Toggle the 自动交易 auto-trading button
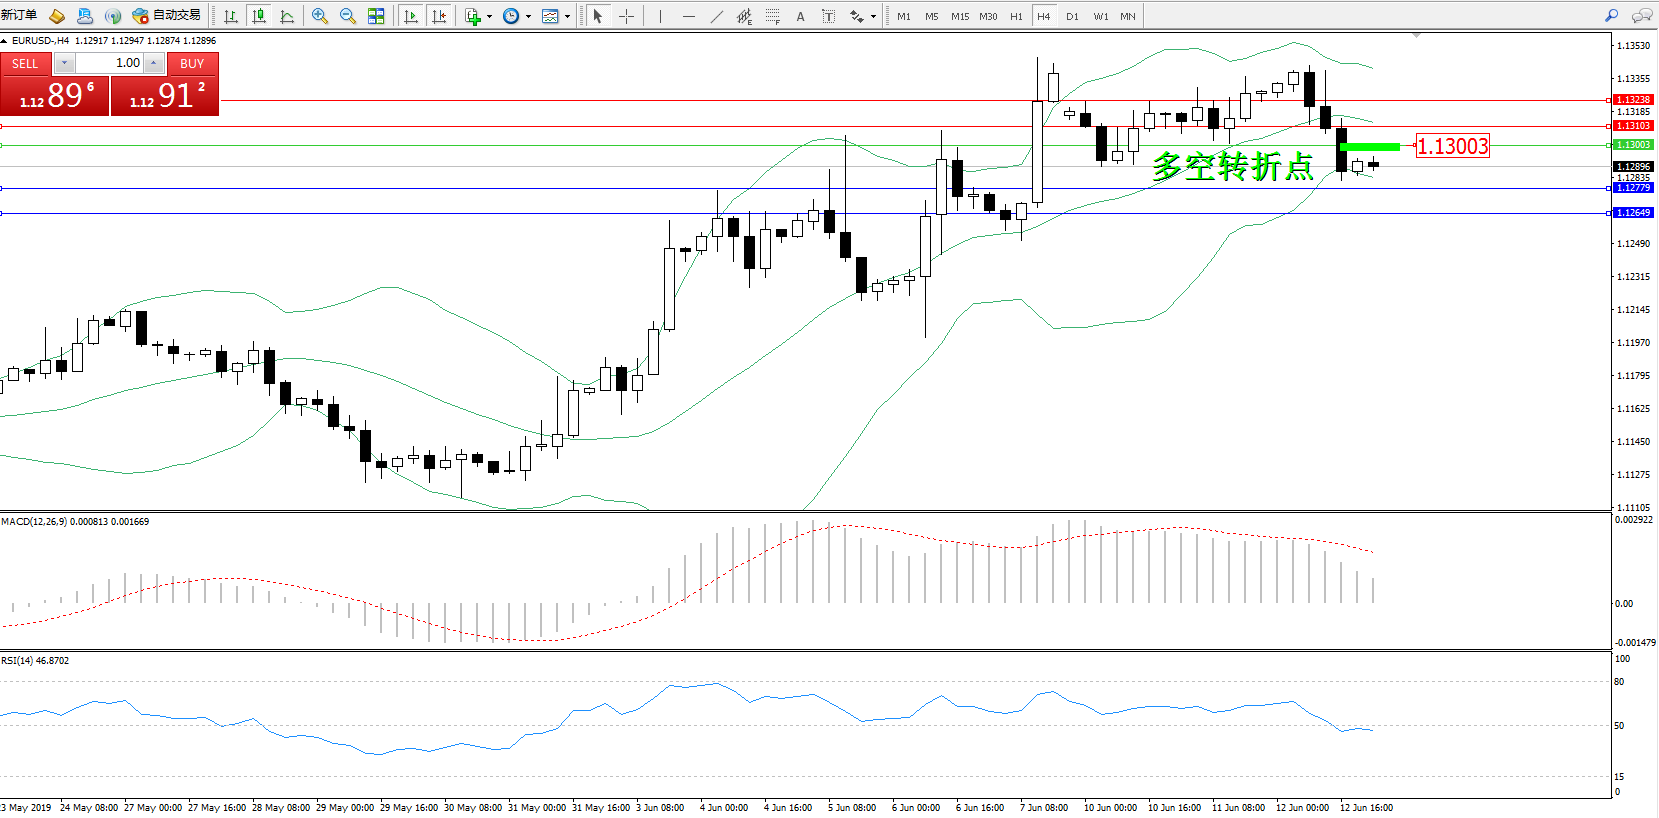This screenshot has height=818, width=1659. click(x=167, y=16)
